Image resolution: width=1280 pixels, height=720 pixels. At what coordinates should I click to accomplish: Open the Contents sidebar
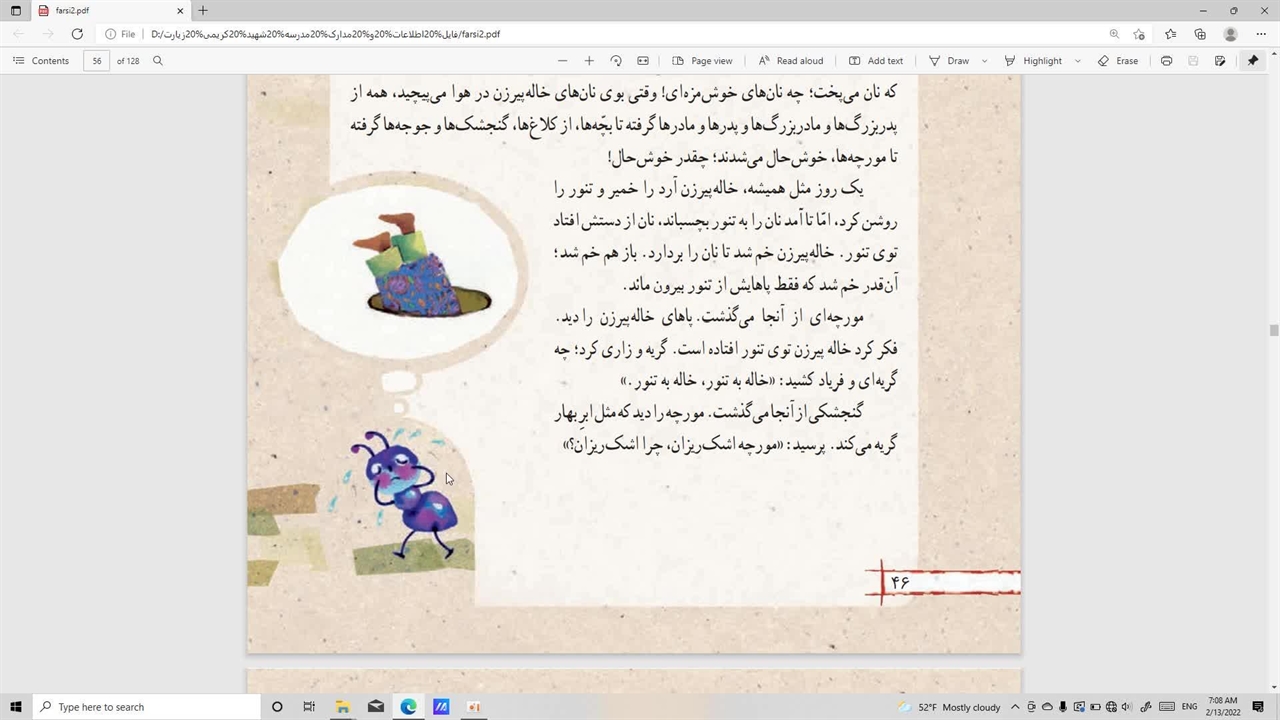pos(41,61)
